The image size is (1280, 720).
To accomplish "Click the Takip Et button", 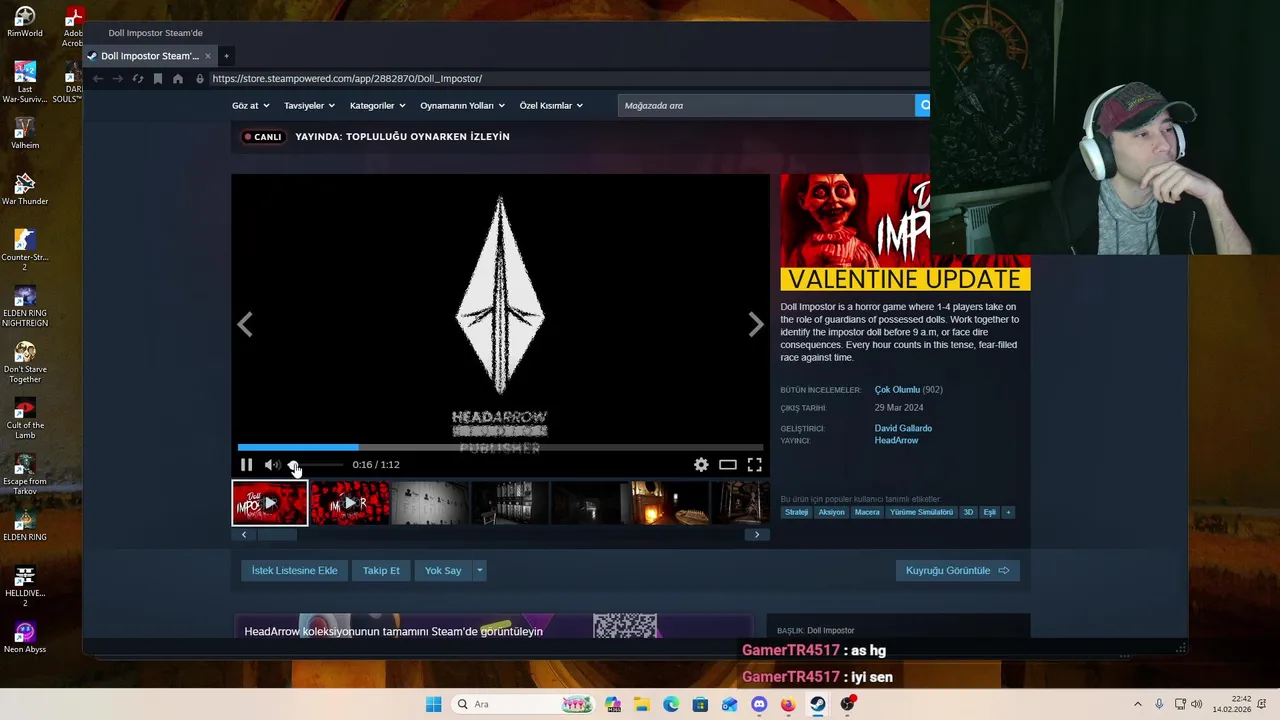I will [x=381, y=570].
